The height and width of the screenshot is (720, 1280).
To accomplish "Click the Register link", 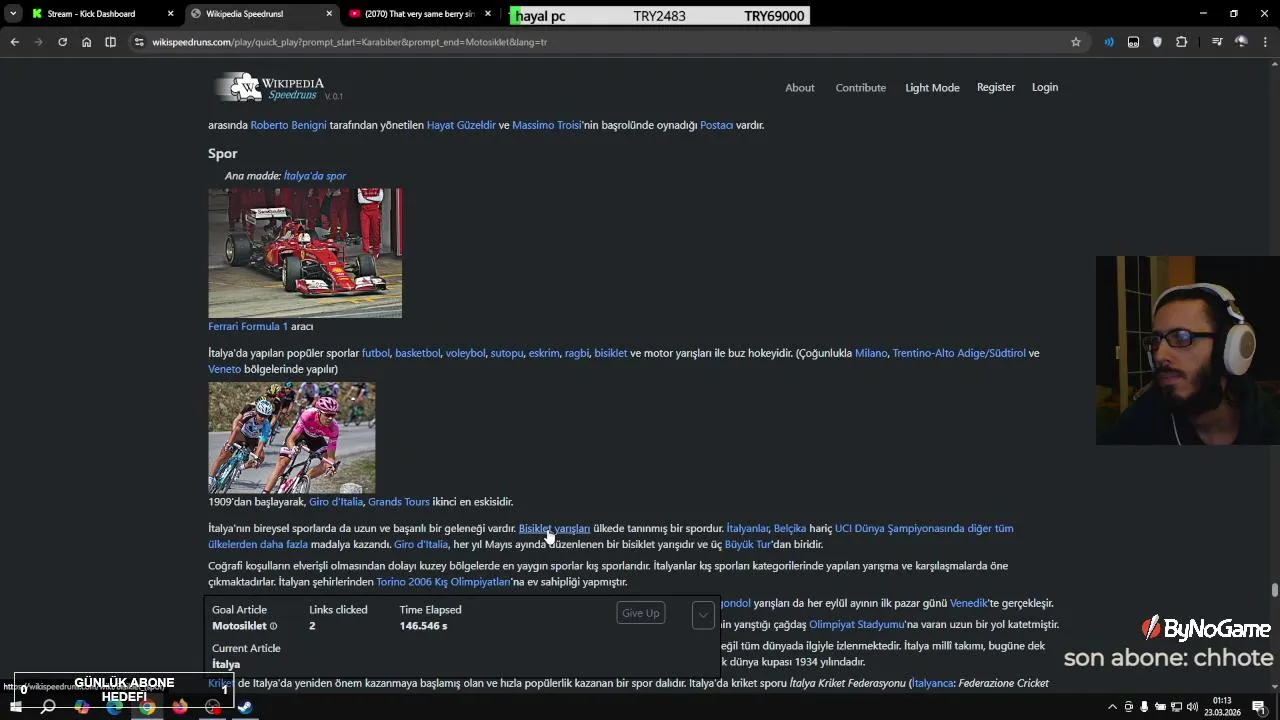I will (996, 87).
